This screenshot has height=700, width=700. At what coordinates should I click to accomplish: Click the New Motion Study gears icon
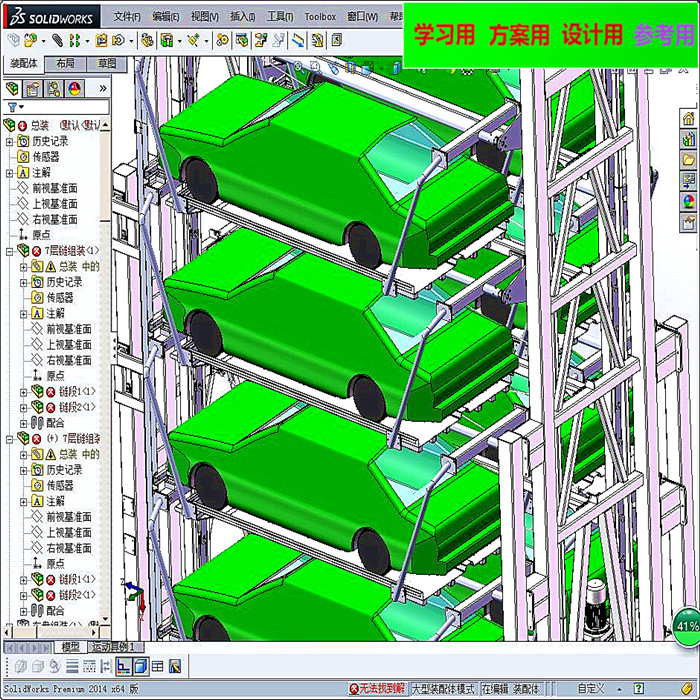(222, 41)
